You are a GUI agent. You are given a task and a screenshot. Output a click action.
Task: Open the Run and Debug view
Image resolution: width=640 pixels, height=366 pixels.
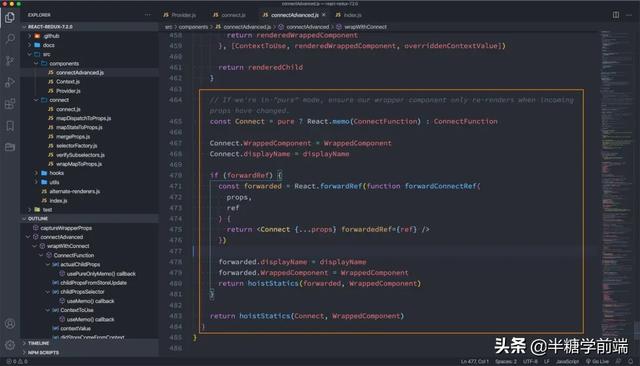10,82
